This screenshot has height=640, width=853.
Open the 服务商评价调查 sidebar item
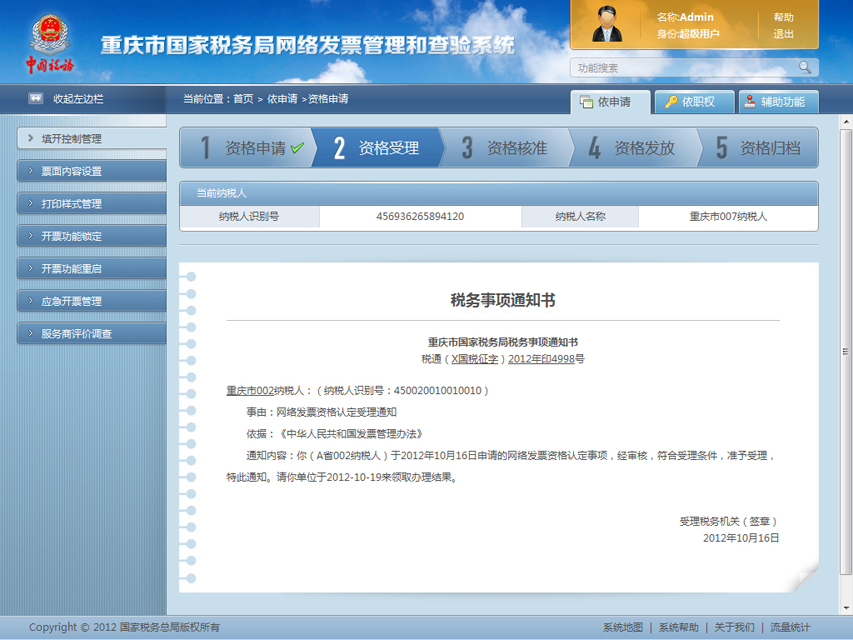[x=91, y=334]
